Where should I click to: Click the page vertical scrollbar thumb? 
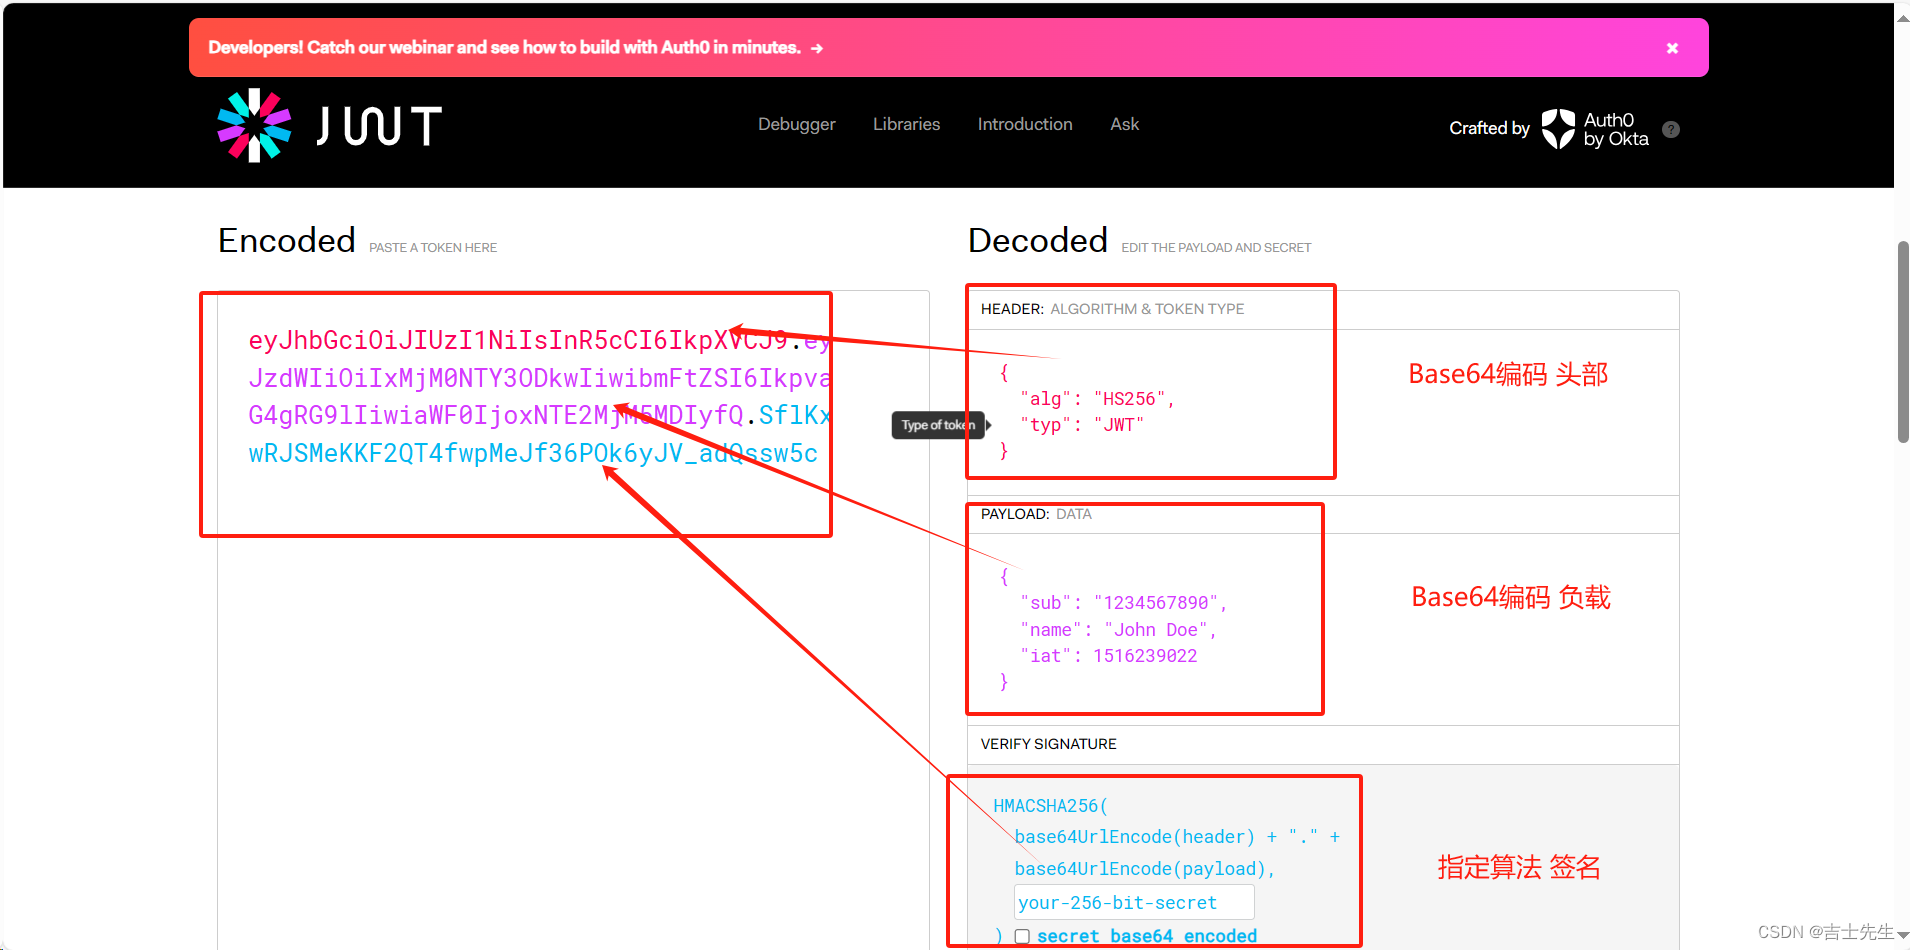click(1902, 341)
